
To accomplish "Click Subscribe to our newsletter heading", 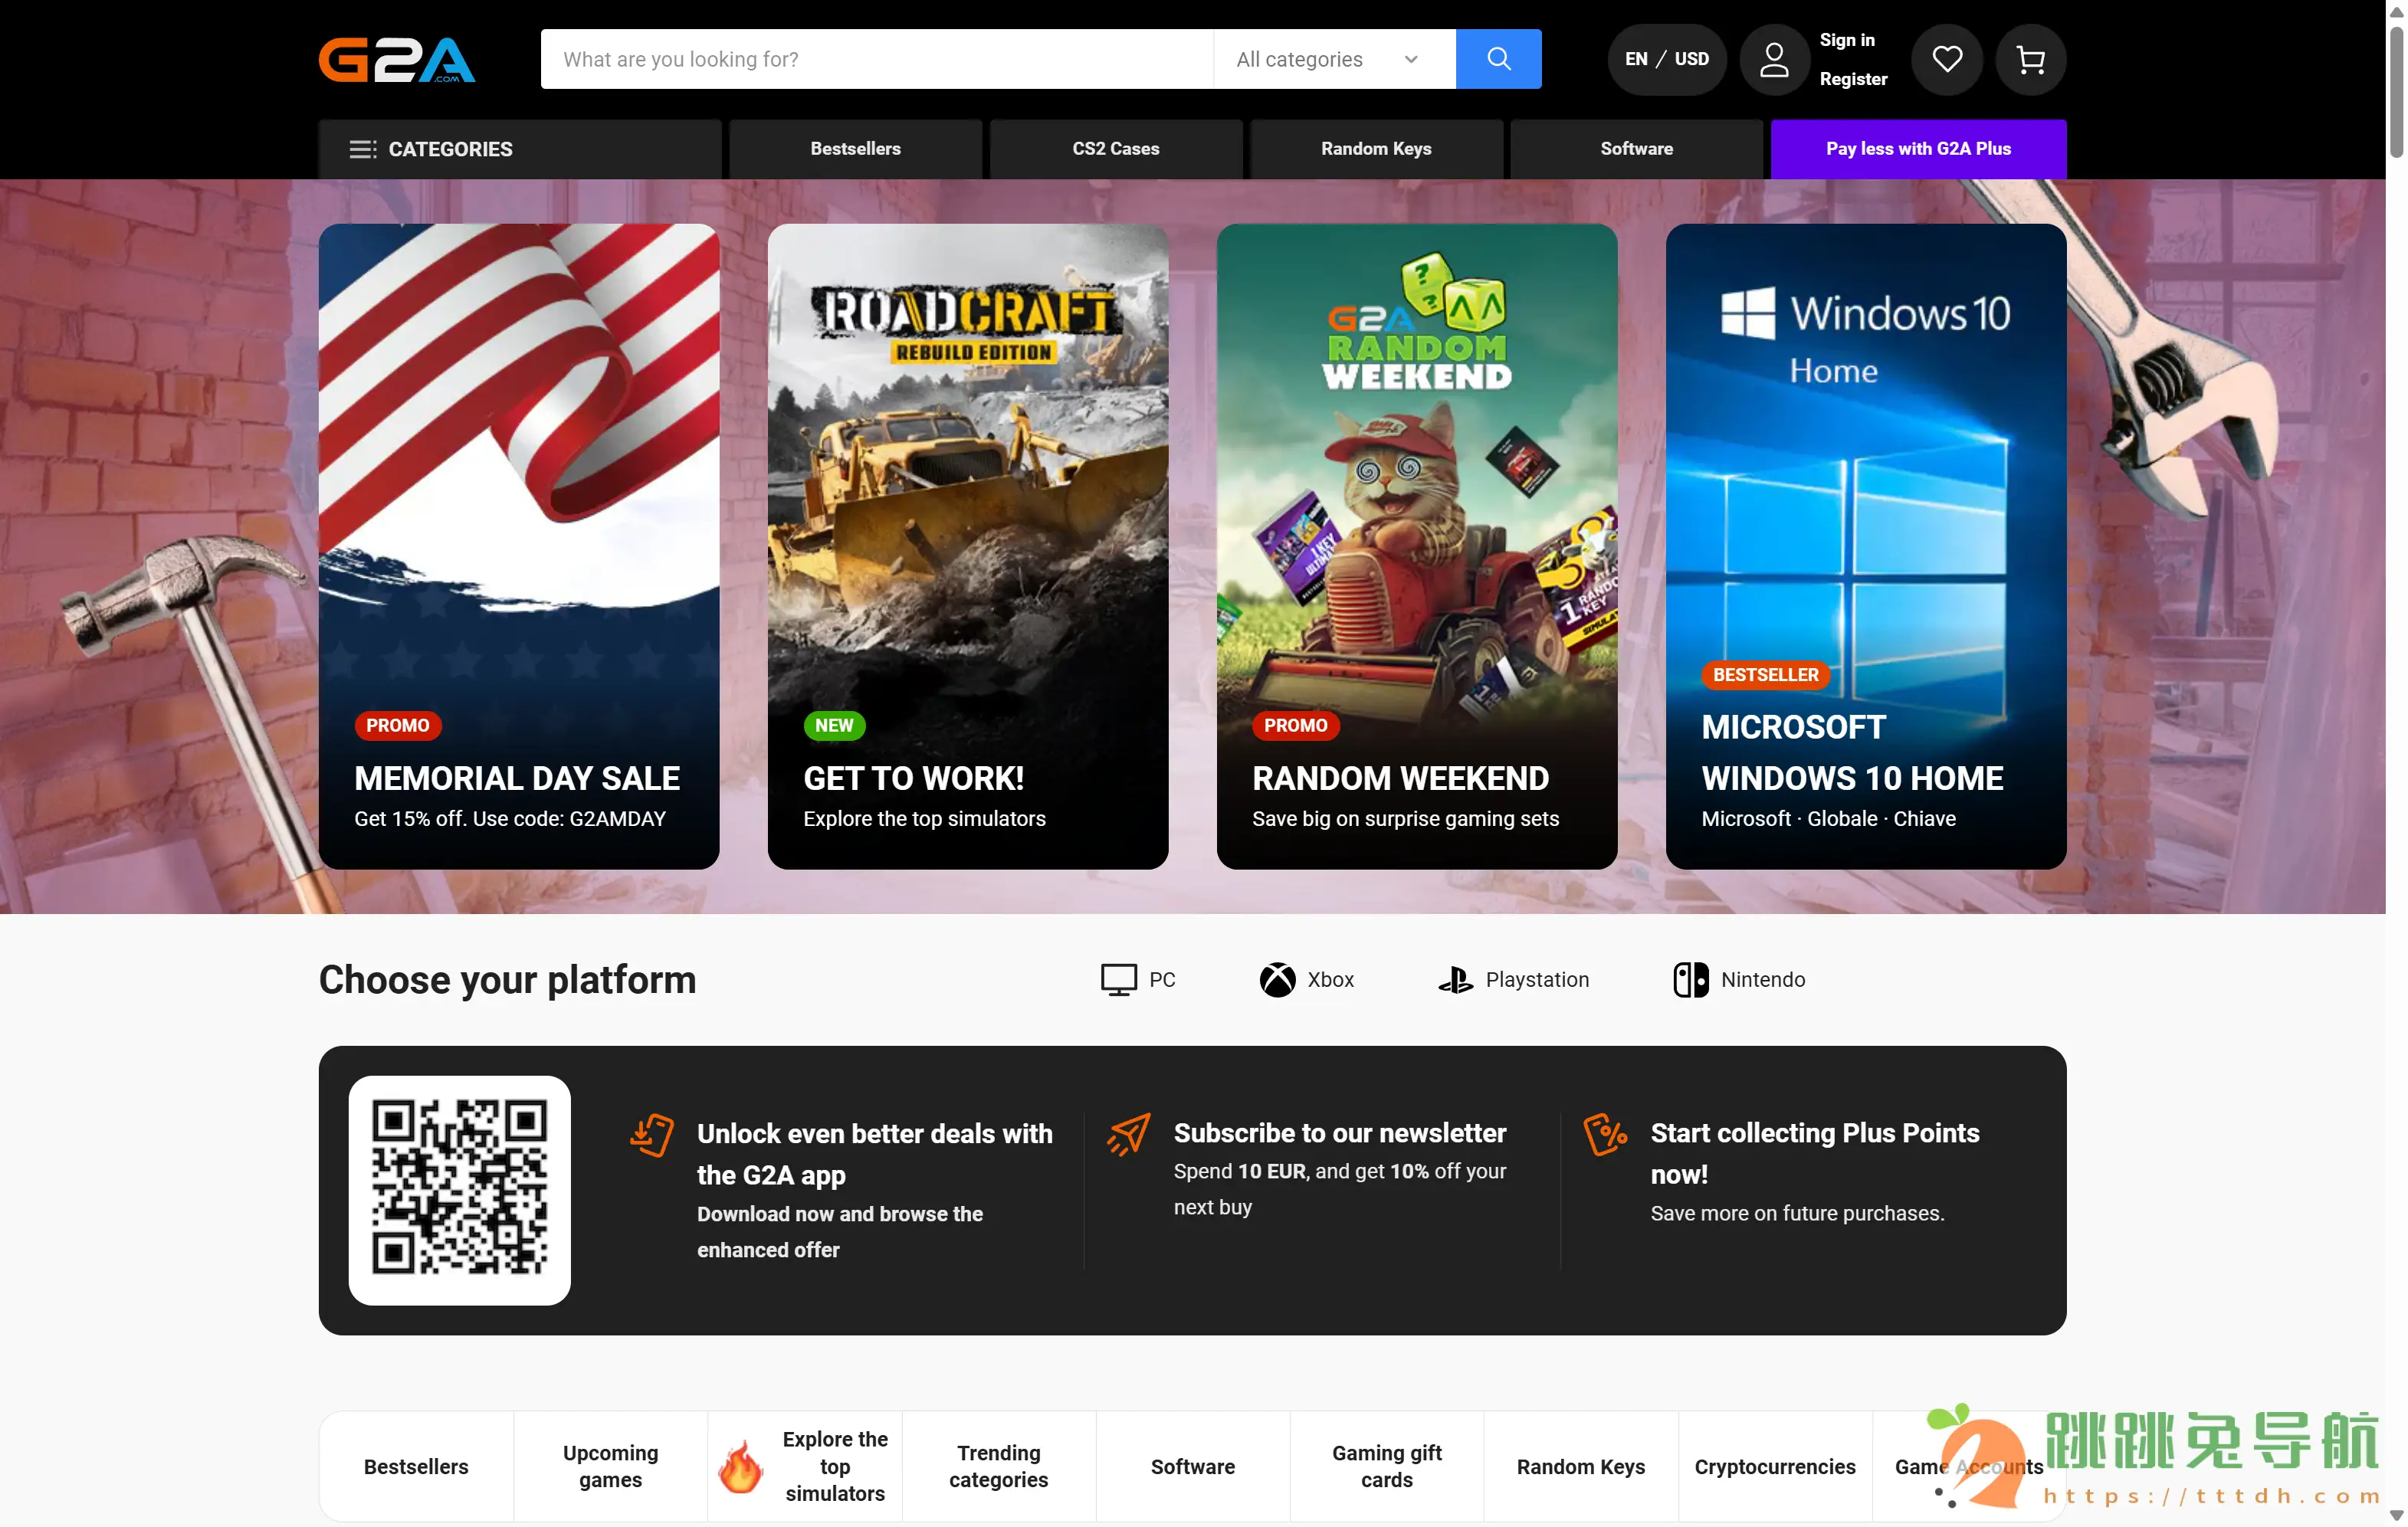I will point(1339,1133).
